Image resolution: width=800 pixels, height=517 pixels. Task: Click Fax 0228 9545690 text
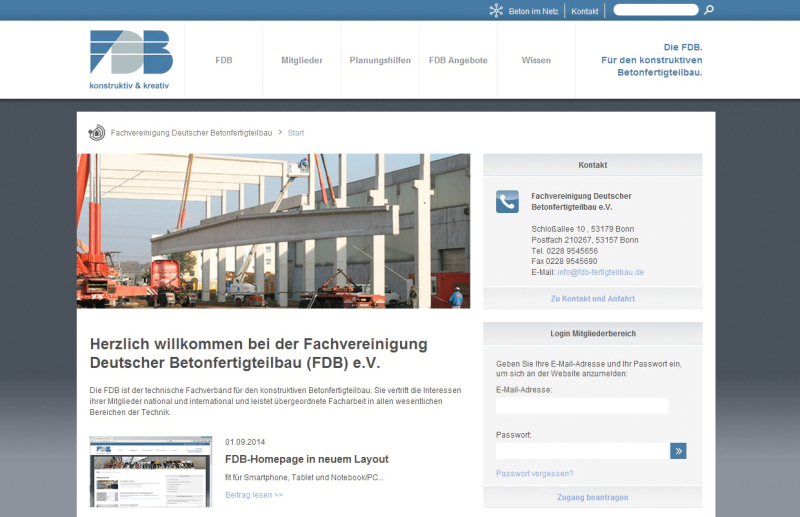564,261
